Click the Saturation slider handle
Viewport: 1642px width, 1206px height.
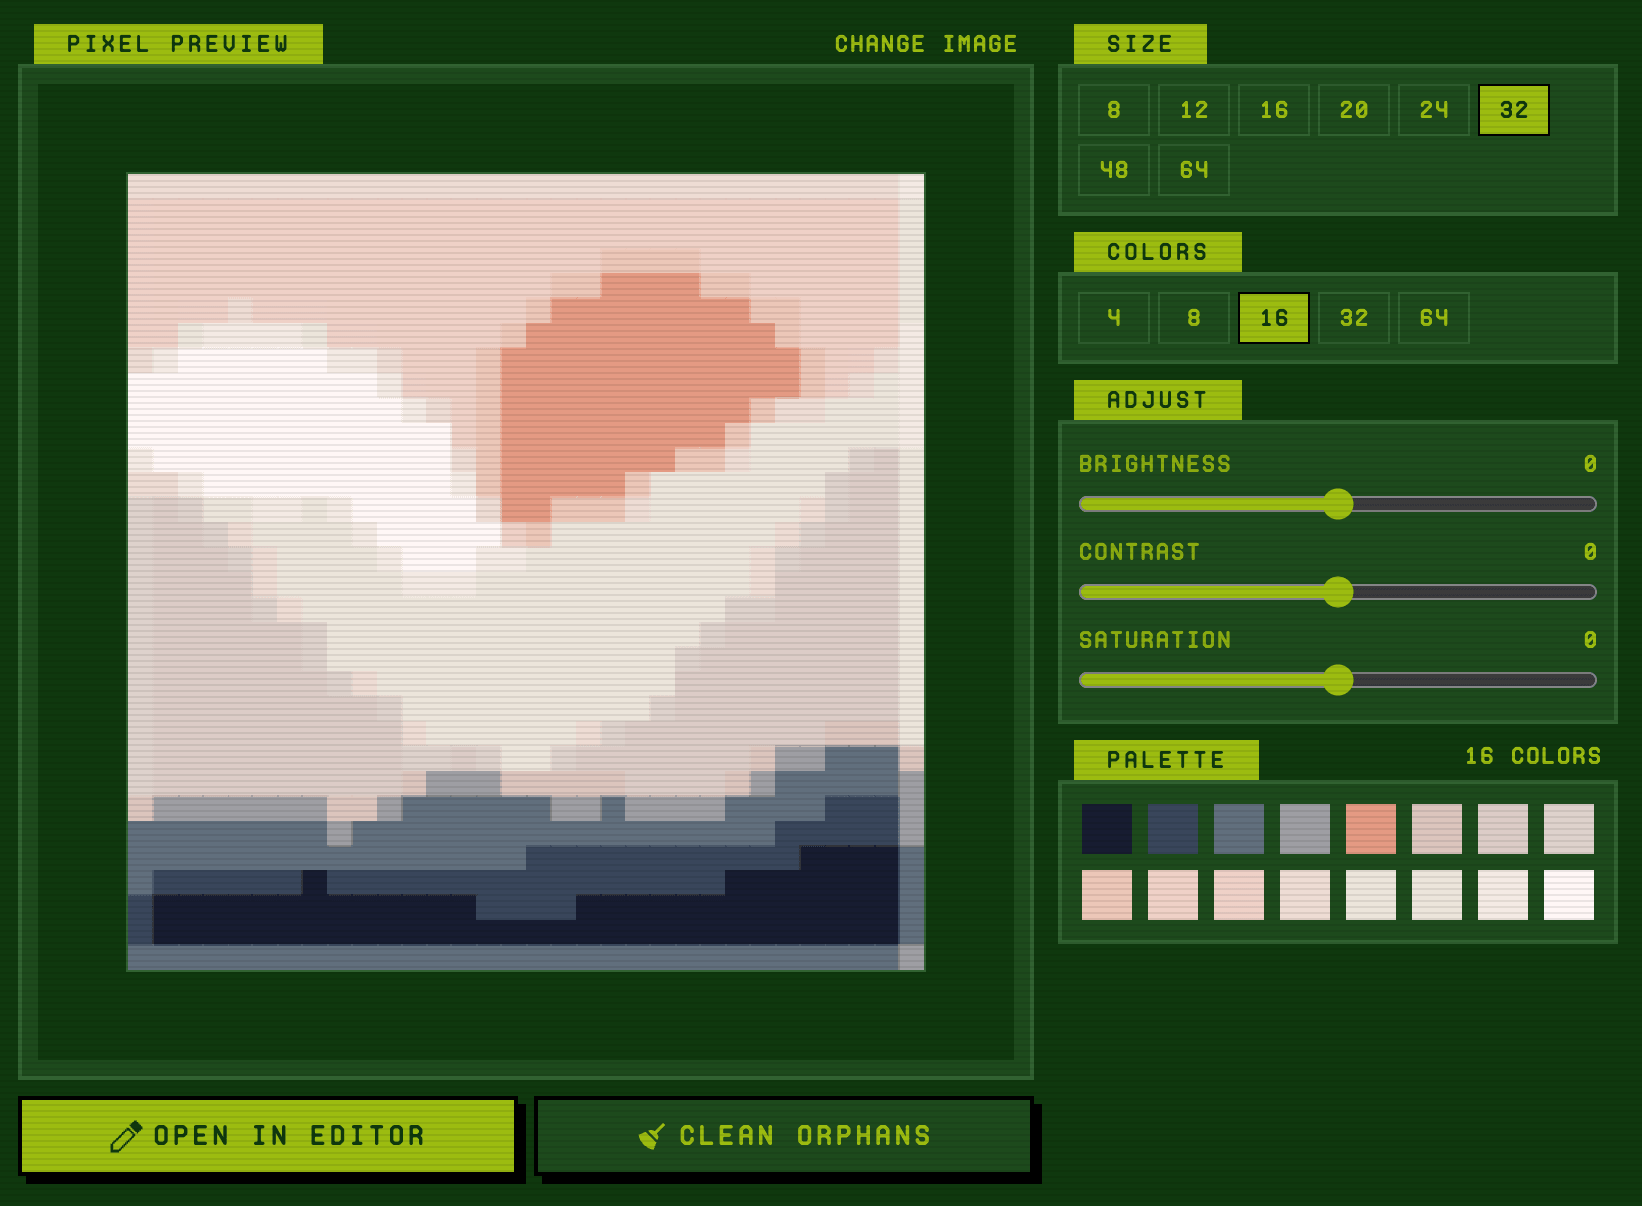pyautogui.click(x=1338, y=680)
